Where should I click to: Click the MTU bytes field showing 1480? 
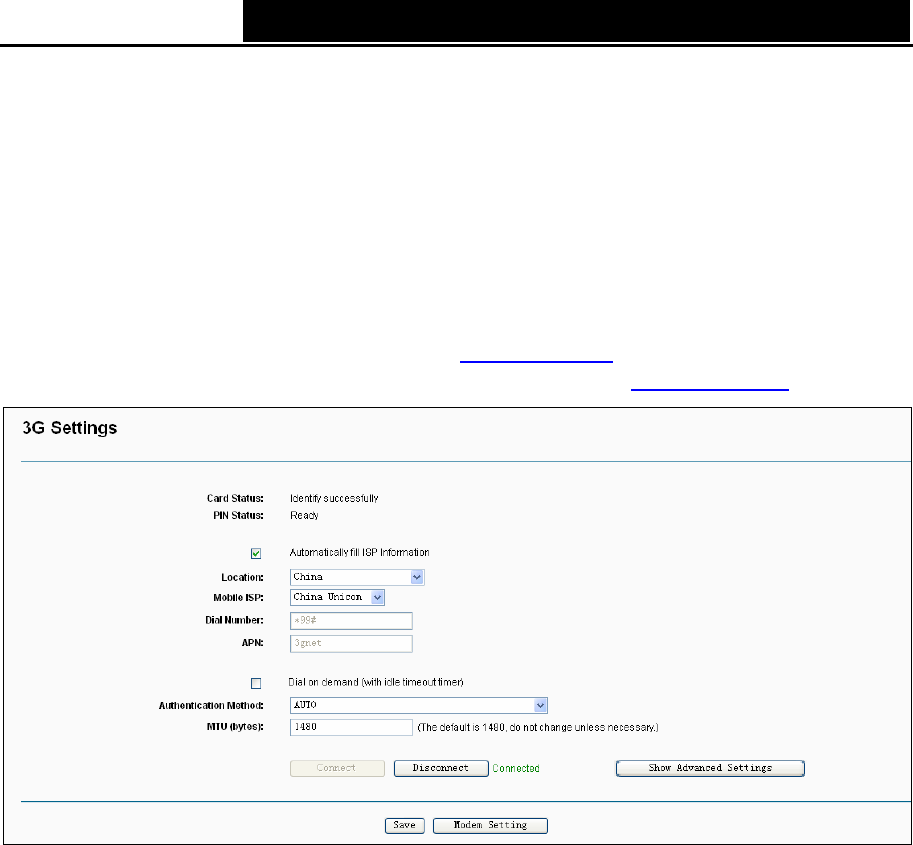(x=351, y=727)
